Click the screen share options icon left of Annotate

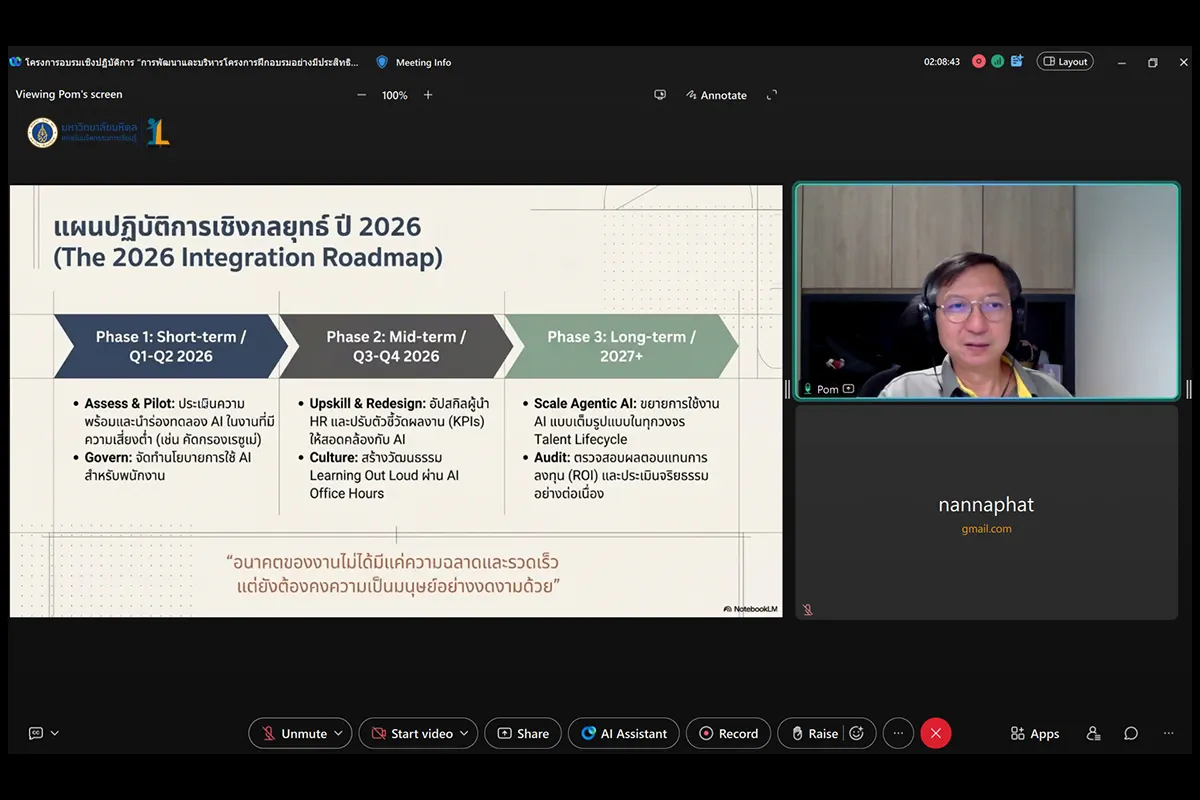point(660,95)
